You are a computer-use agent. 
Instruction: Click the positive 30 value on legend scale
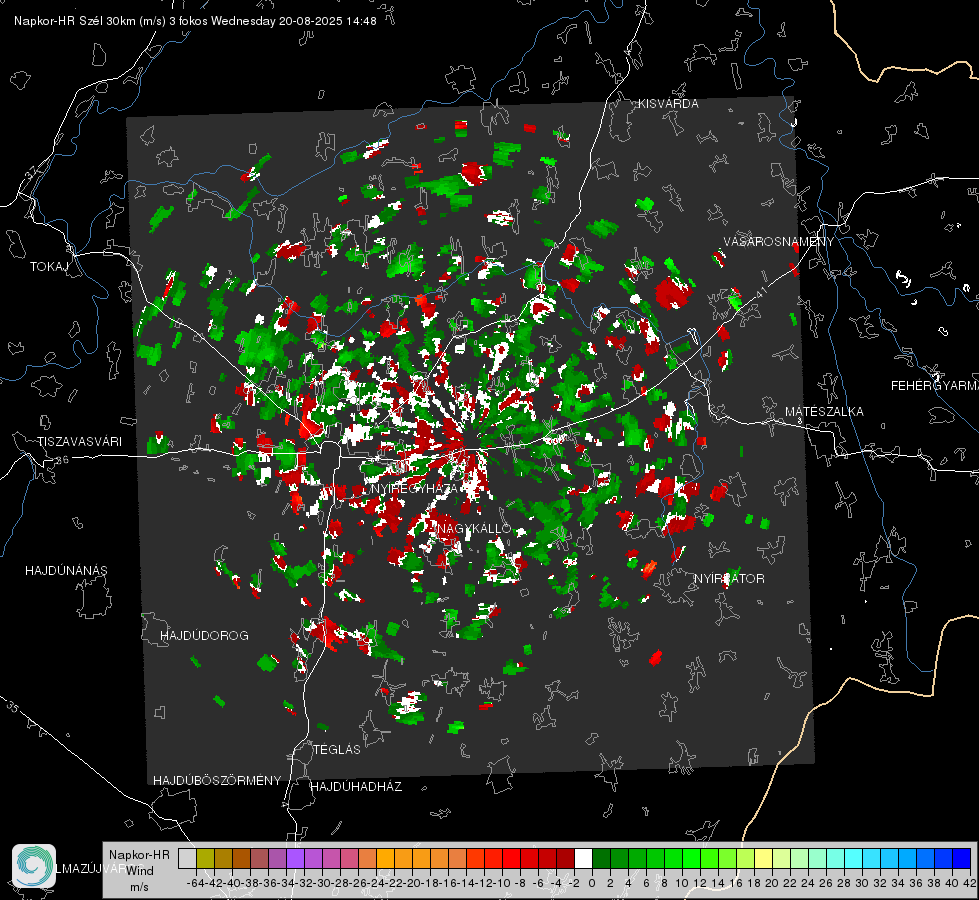(x=862, y=883)
